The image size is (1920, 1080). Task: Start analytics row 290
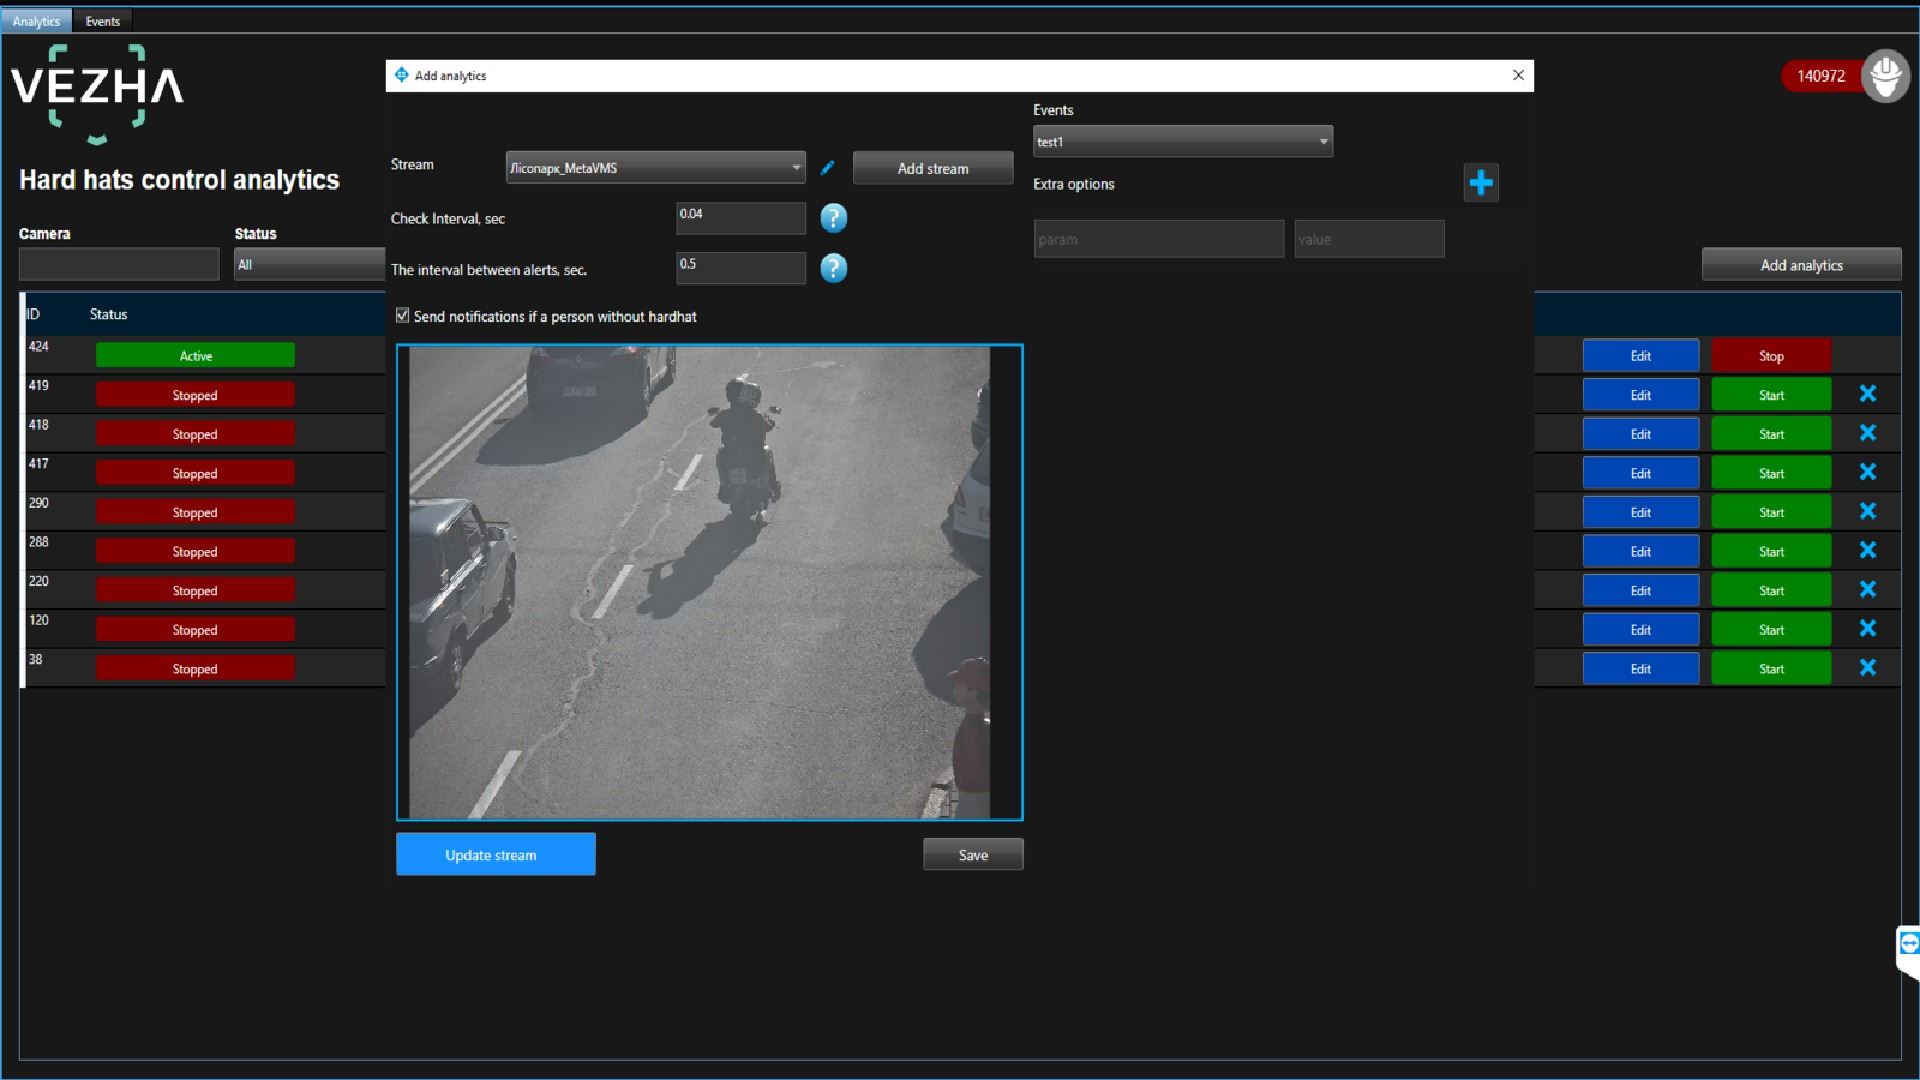click(x=1771, y=512)
